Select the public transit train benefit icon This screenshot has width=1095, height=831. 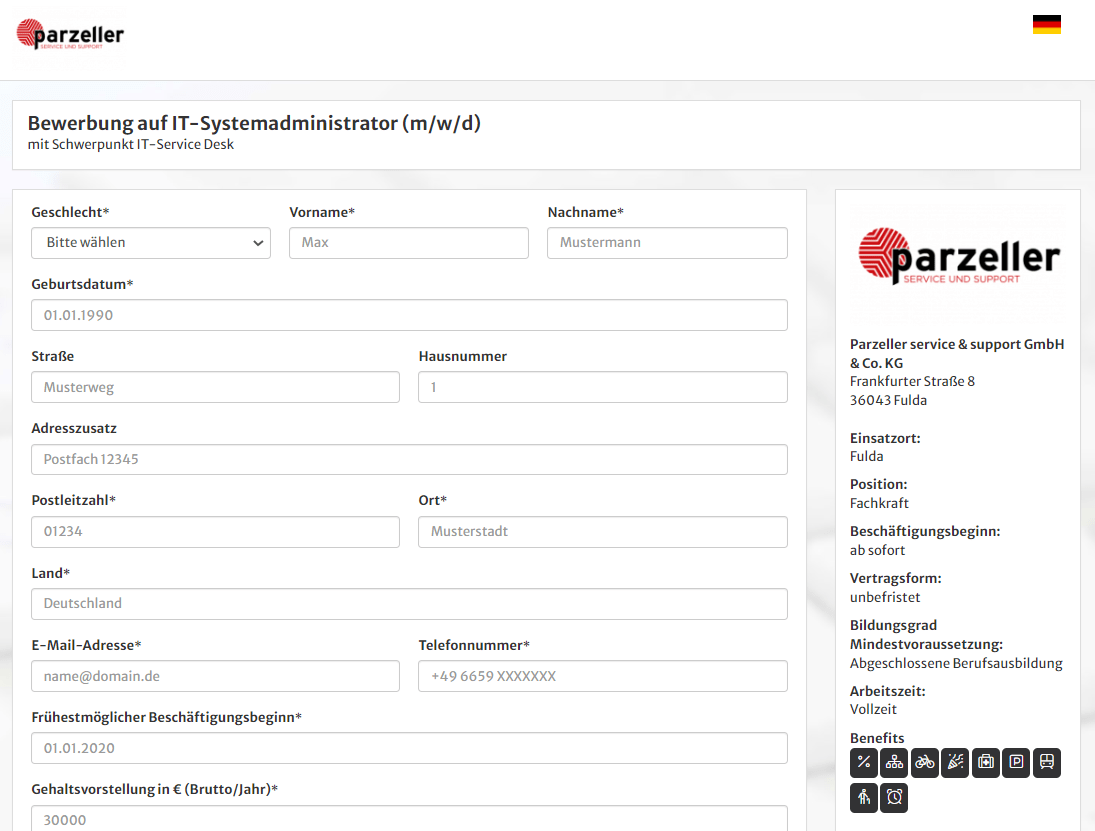1046,762
